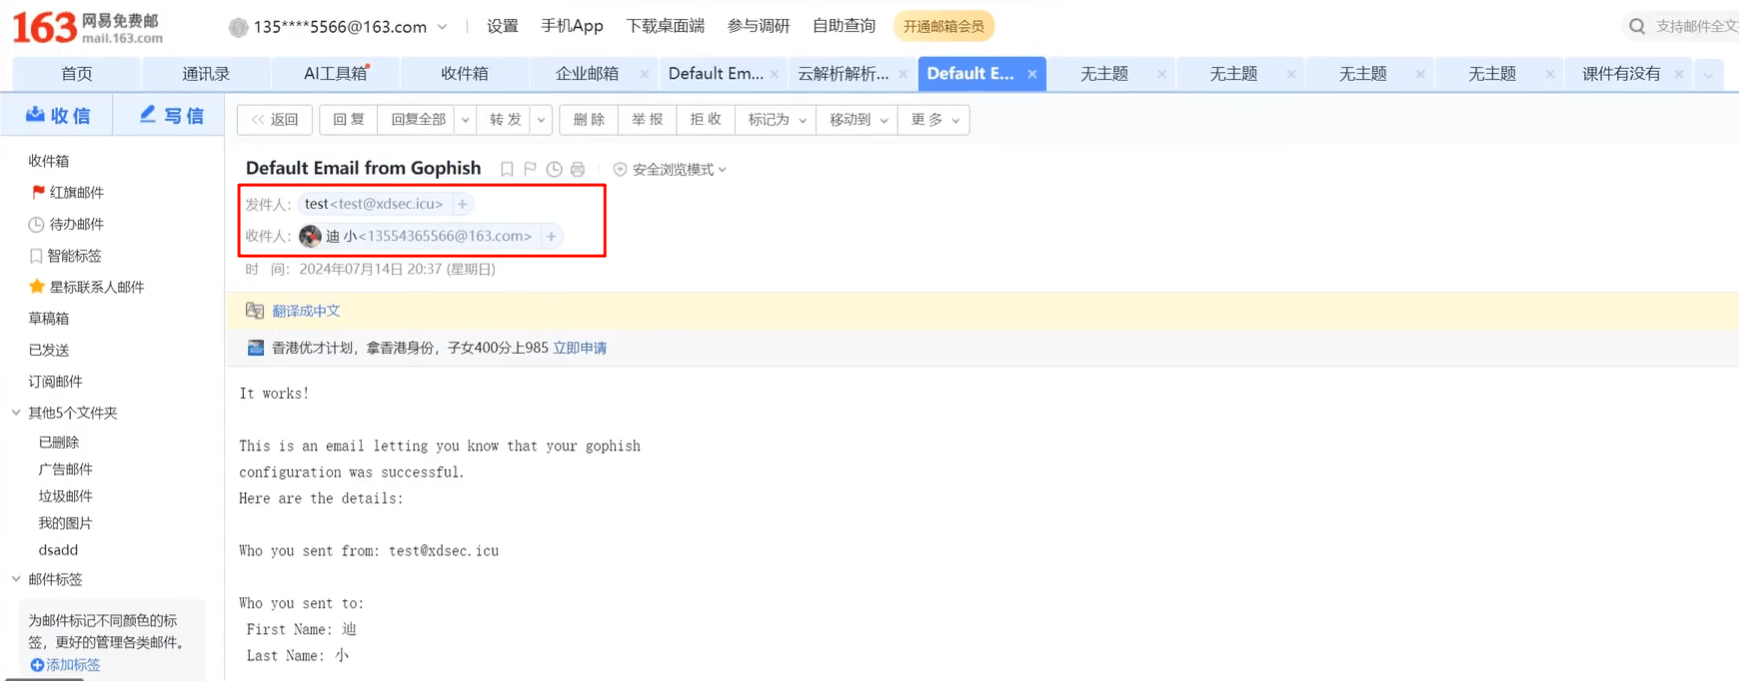Screen dimensions: 1739x681
Task: Delete the email with 删除
Action: (589, 120)
